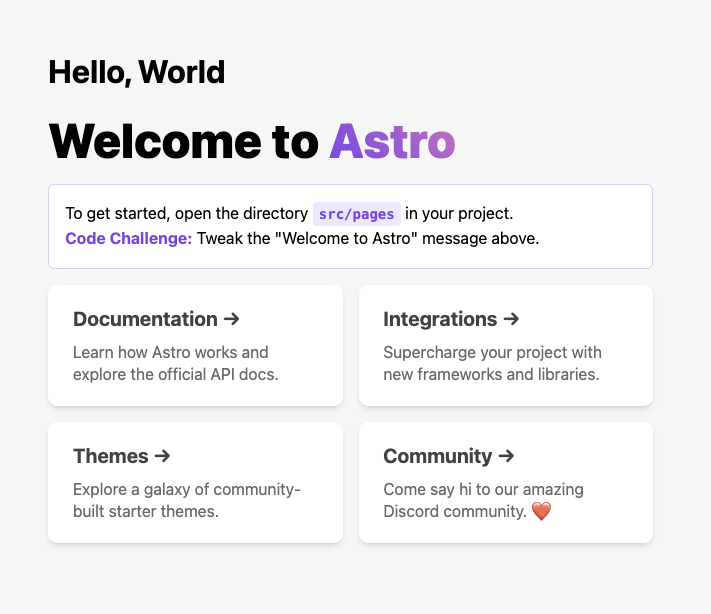The height and width of the screenshot is (614, 711).
Task: Click the purple 'Astro' gradient word
Action: [392, 142]
